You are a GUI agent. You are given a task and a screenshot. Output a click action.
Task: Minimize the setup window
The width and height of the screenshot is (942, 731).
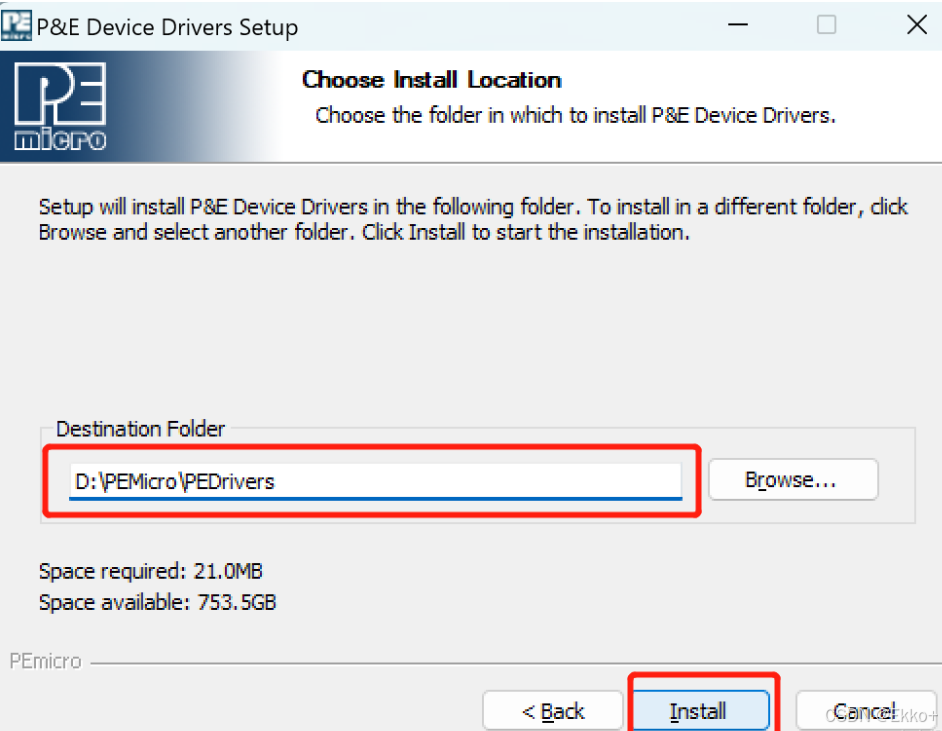click(x=738, y=25)
